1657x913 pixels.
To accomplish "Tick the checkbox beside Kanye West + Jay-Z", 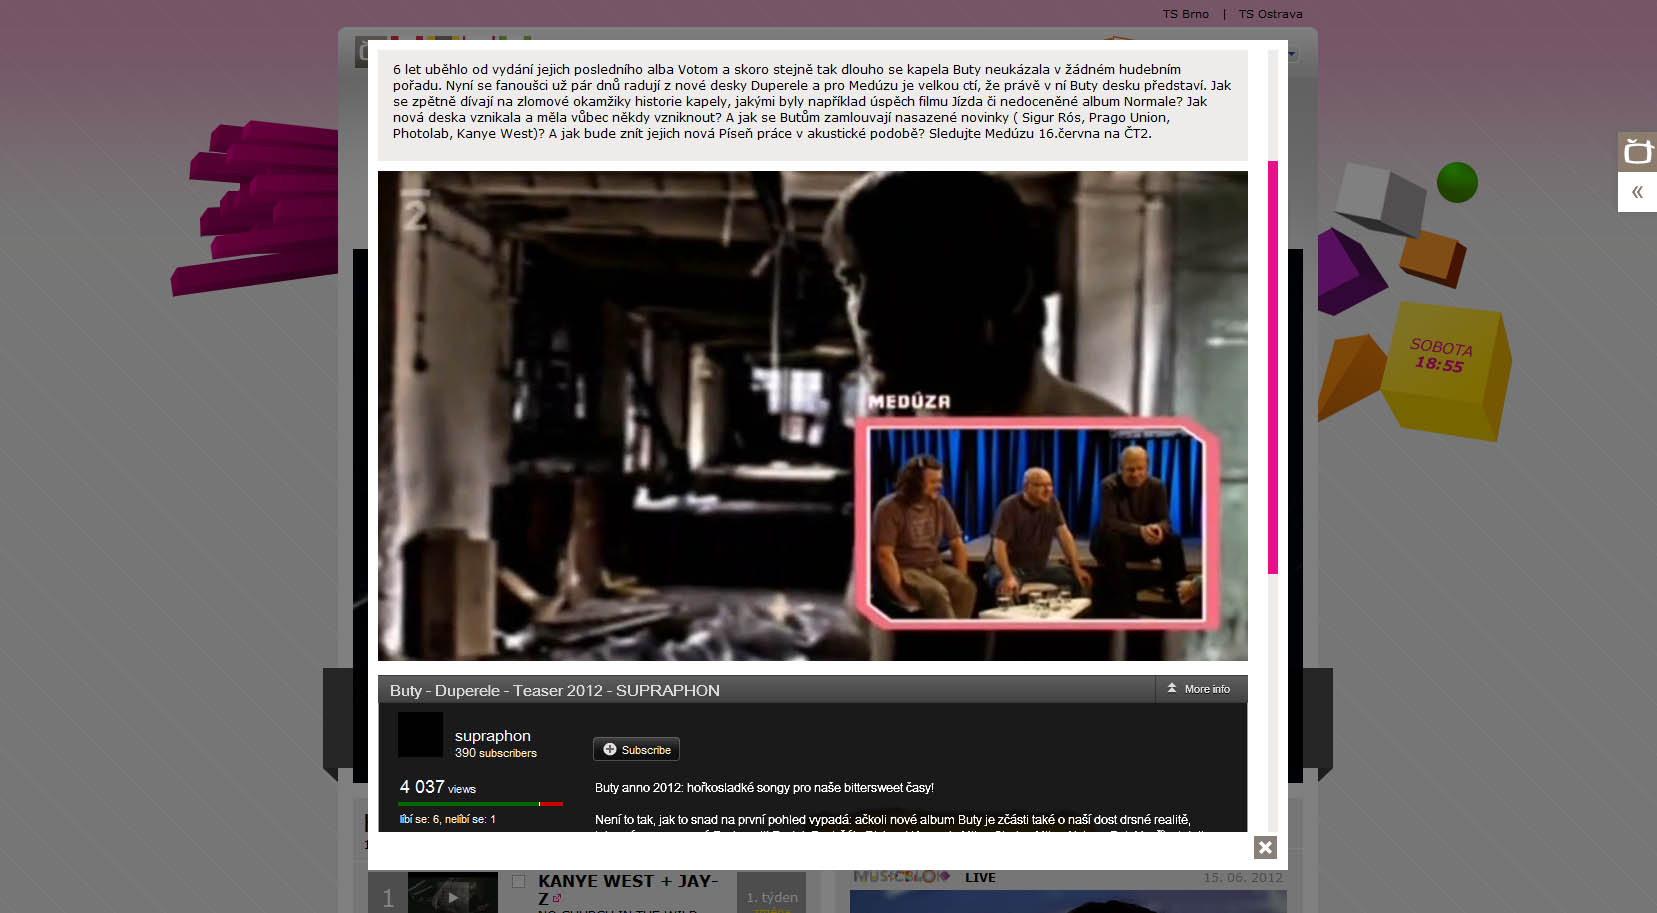I will click(x=519, y=882).
